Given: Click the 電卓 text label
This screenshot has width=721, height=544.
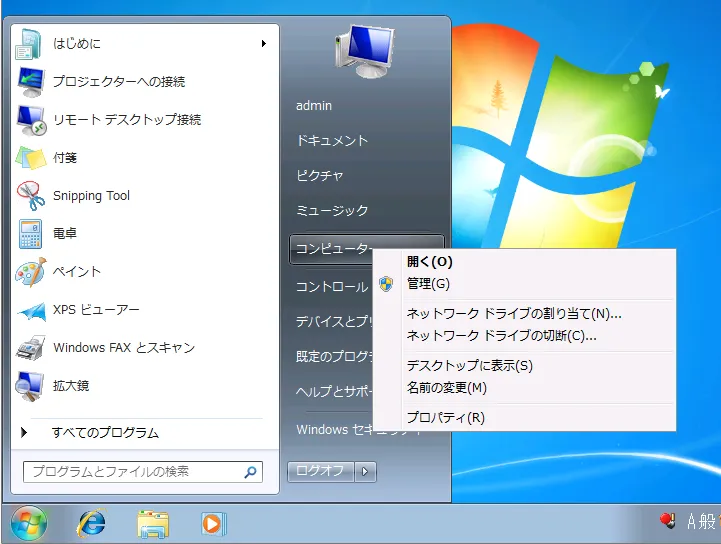Looking at the screenshot, I should coord(65,234).
